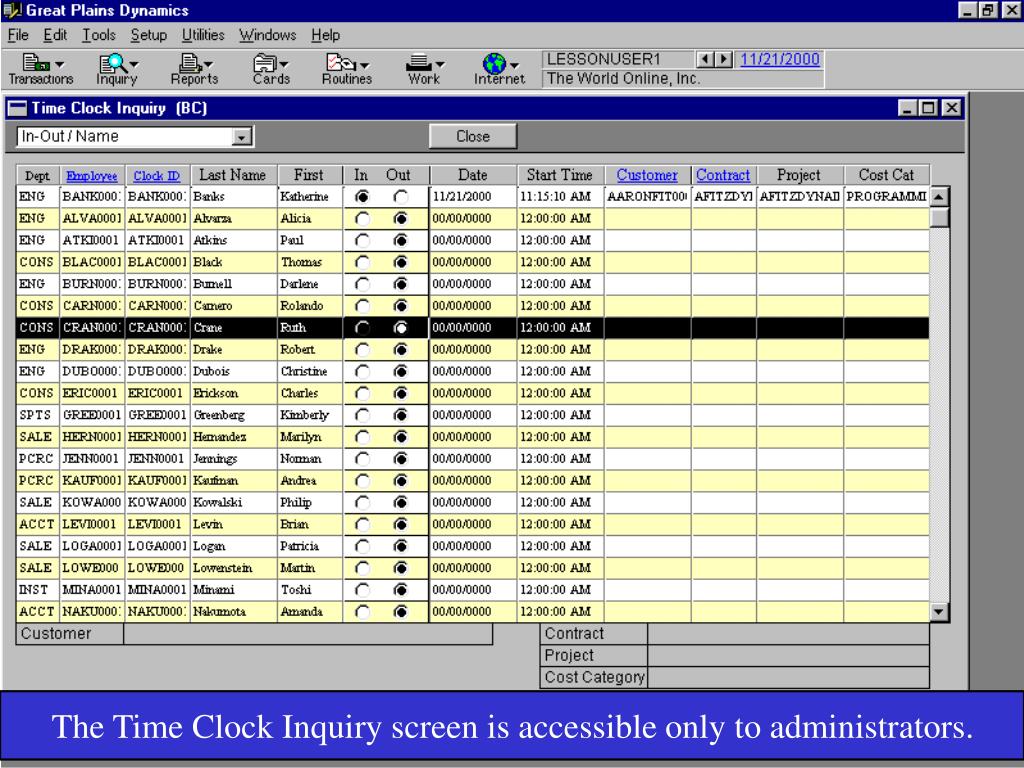
Task: Click the 'JENN0001' employee ID cell
Action: (x=91, y=458)
